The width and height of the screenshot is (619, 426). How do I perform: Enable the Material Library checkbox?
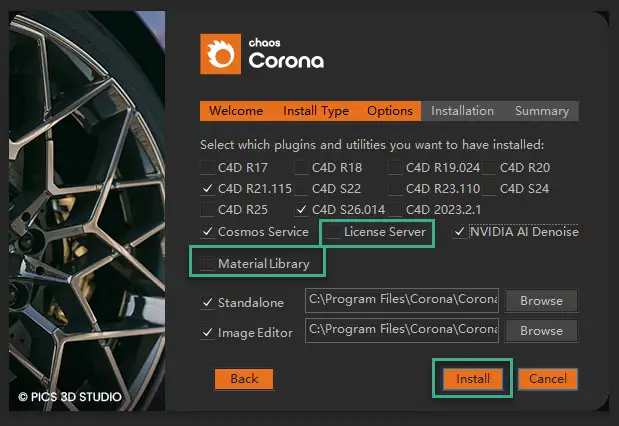click(207, 263)
